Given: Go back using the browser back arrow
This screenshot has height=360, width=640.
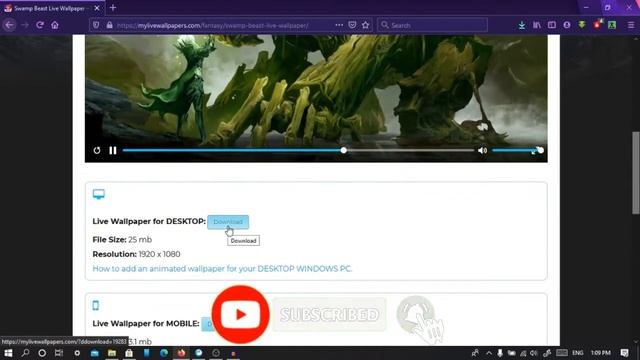Looking at the screenshot, I should tap(9, 25).
